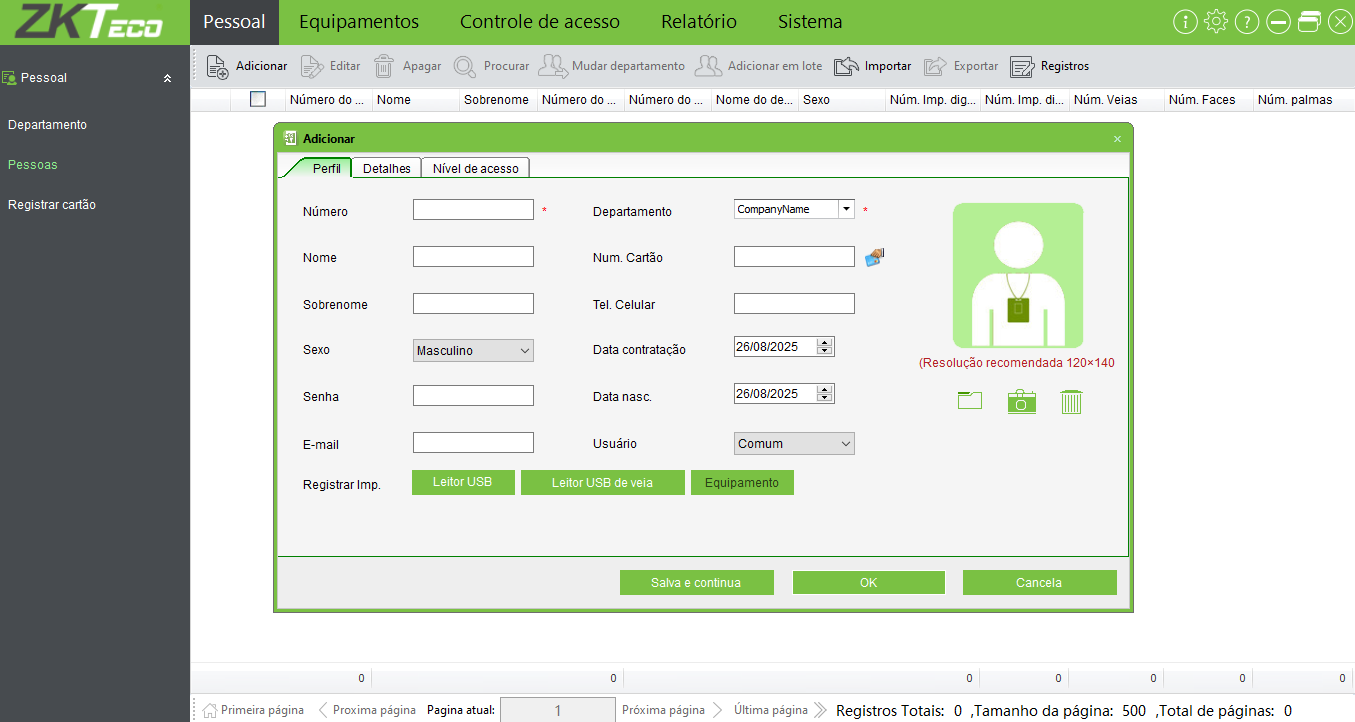Open the Controle de acesso menu
1355x722 pixels.
click(x=539, y=22)
